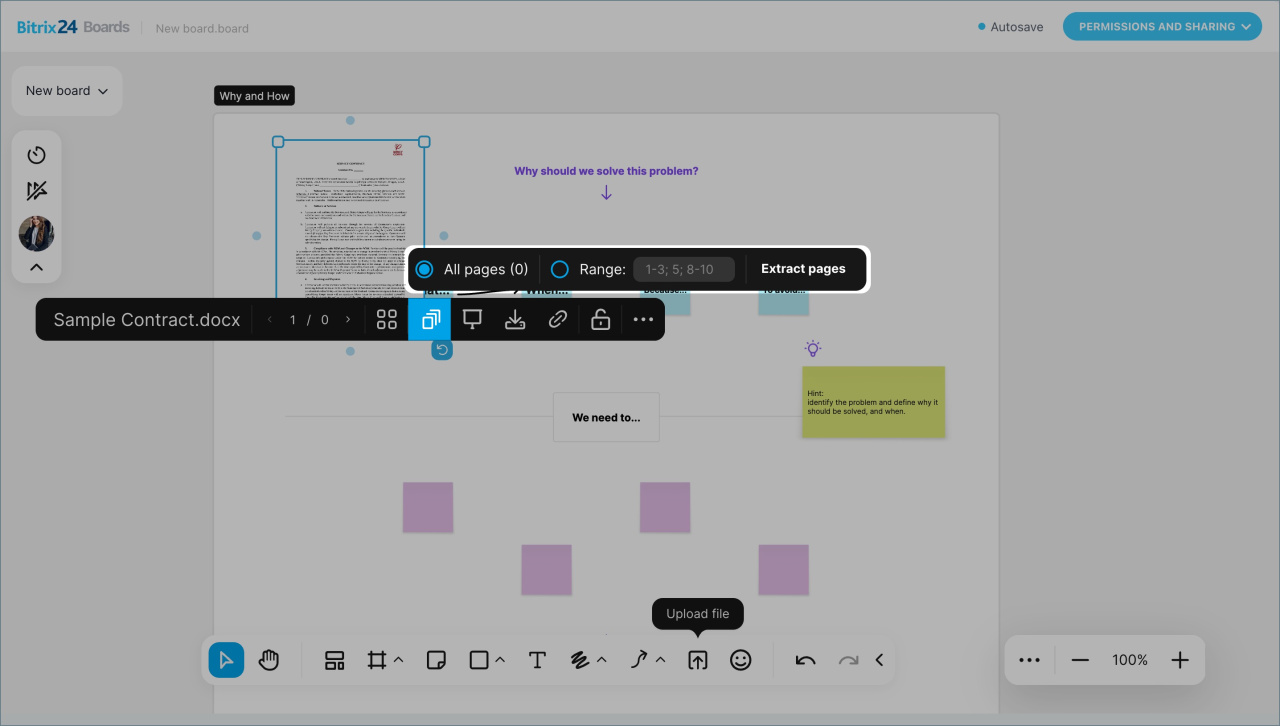
Task: Select the sticky note tool
Action: (x=436, y=660)
